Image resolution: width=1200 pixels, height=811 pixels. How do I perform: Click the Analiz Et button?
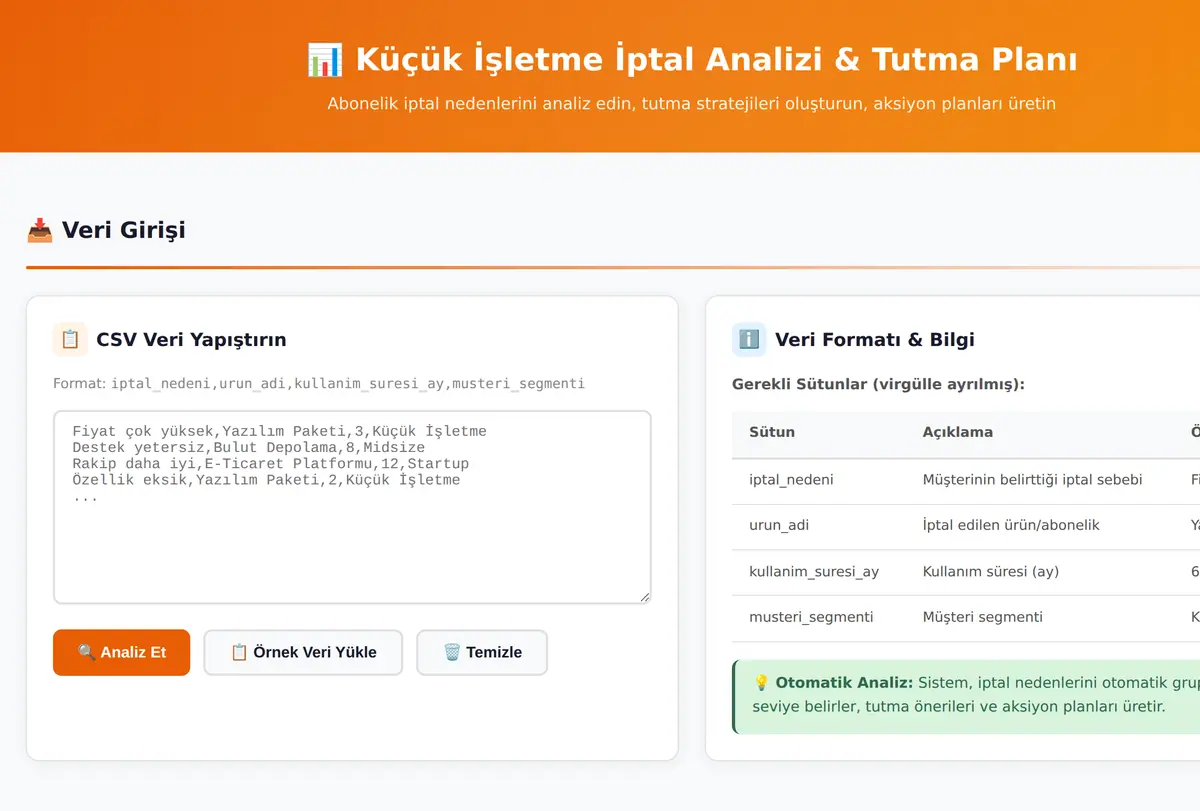coord(121,652)
